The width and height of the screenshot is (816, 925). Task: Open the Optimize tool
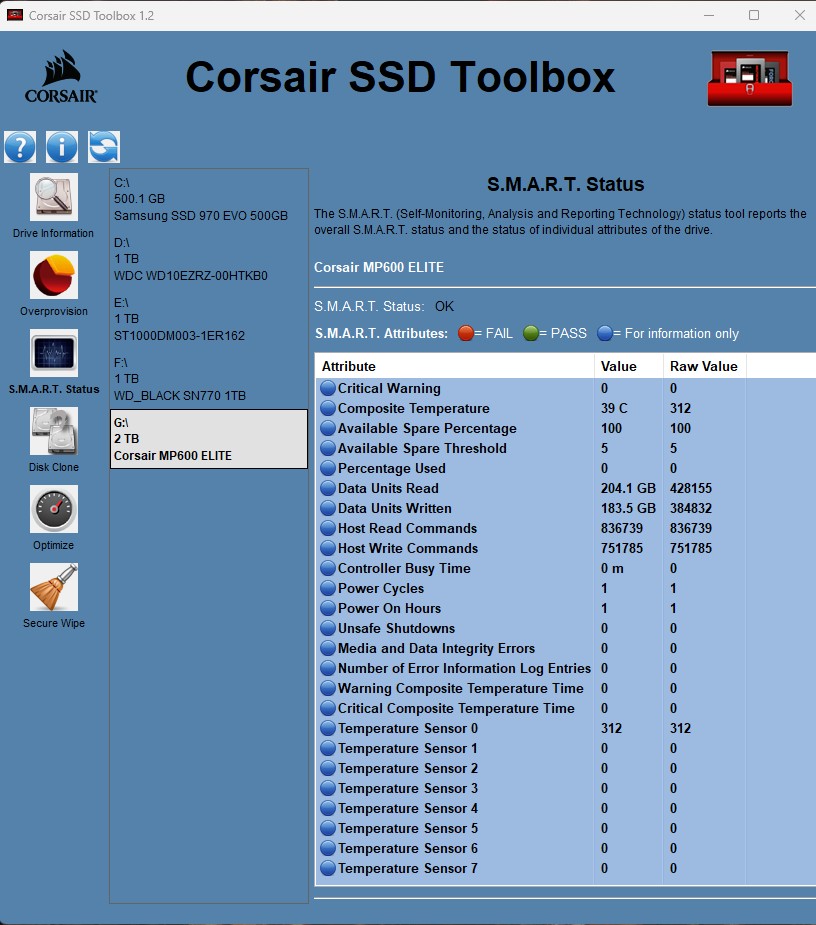[x=54, y=509]
